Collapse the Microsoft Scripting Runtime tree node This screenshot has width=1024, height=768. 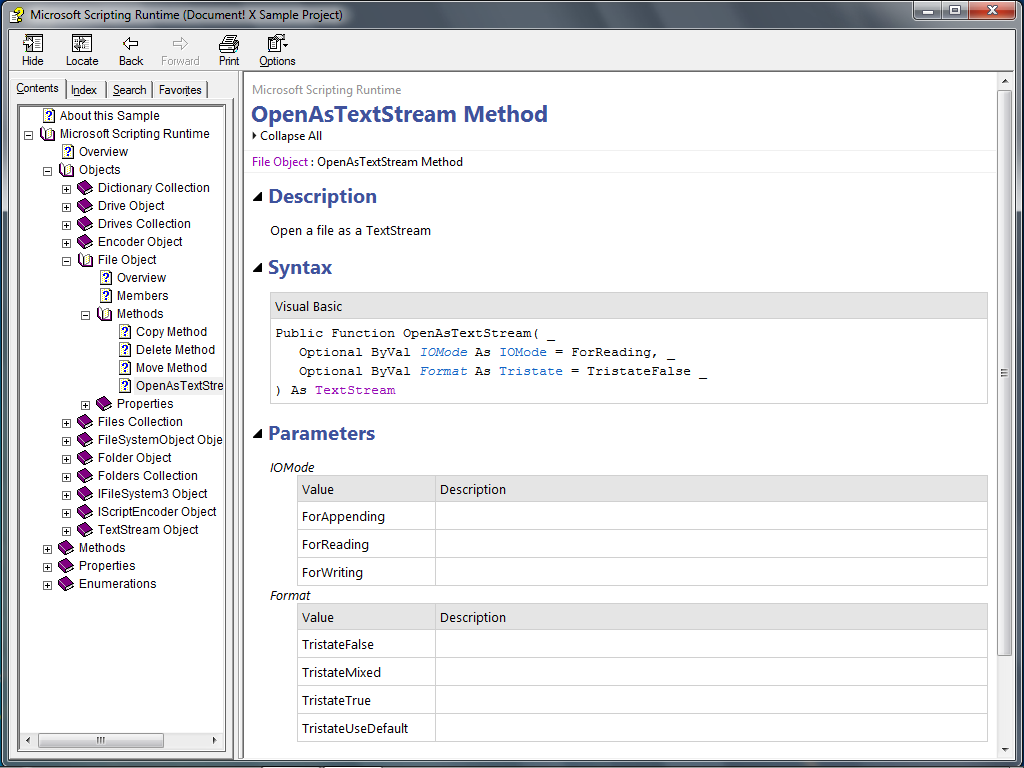[29, 135]
